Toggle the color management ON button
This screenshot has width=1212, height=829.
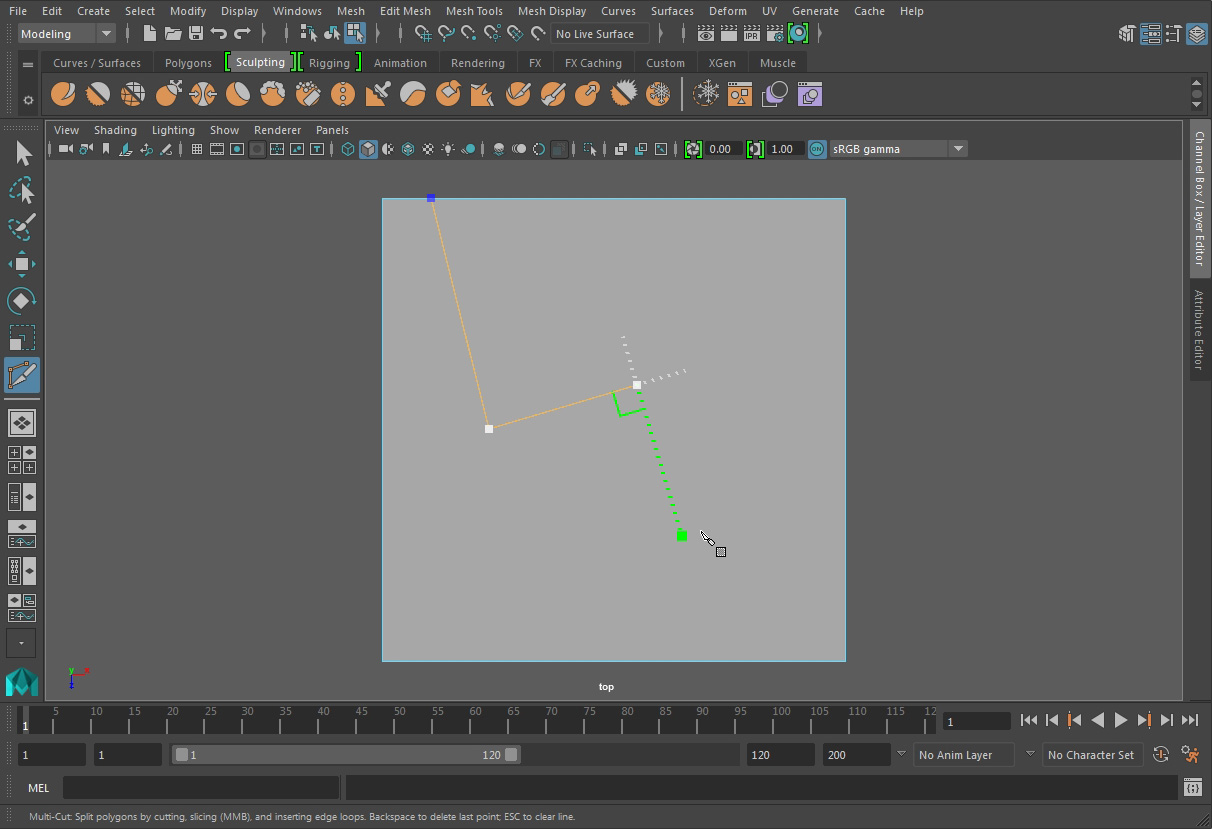point(817,149)
